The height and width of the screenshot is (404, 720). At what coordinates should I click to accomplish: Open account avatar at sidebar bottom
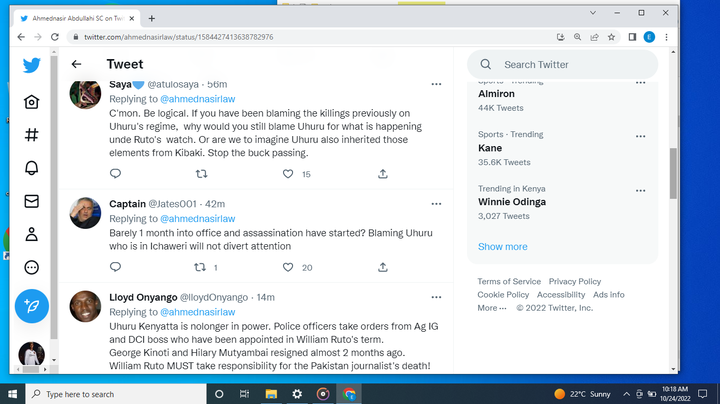[32, 354]
